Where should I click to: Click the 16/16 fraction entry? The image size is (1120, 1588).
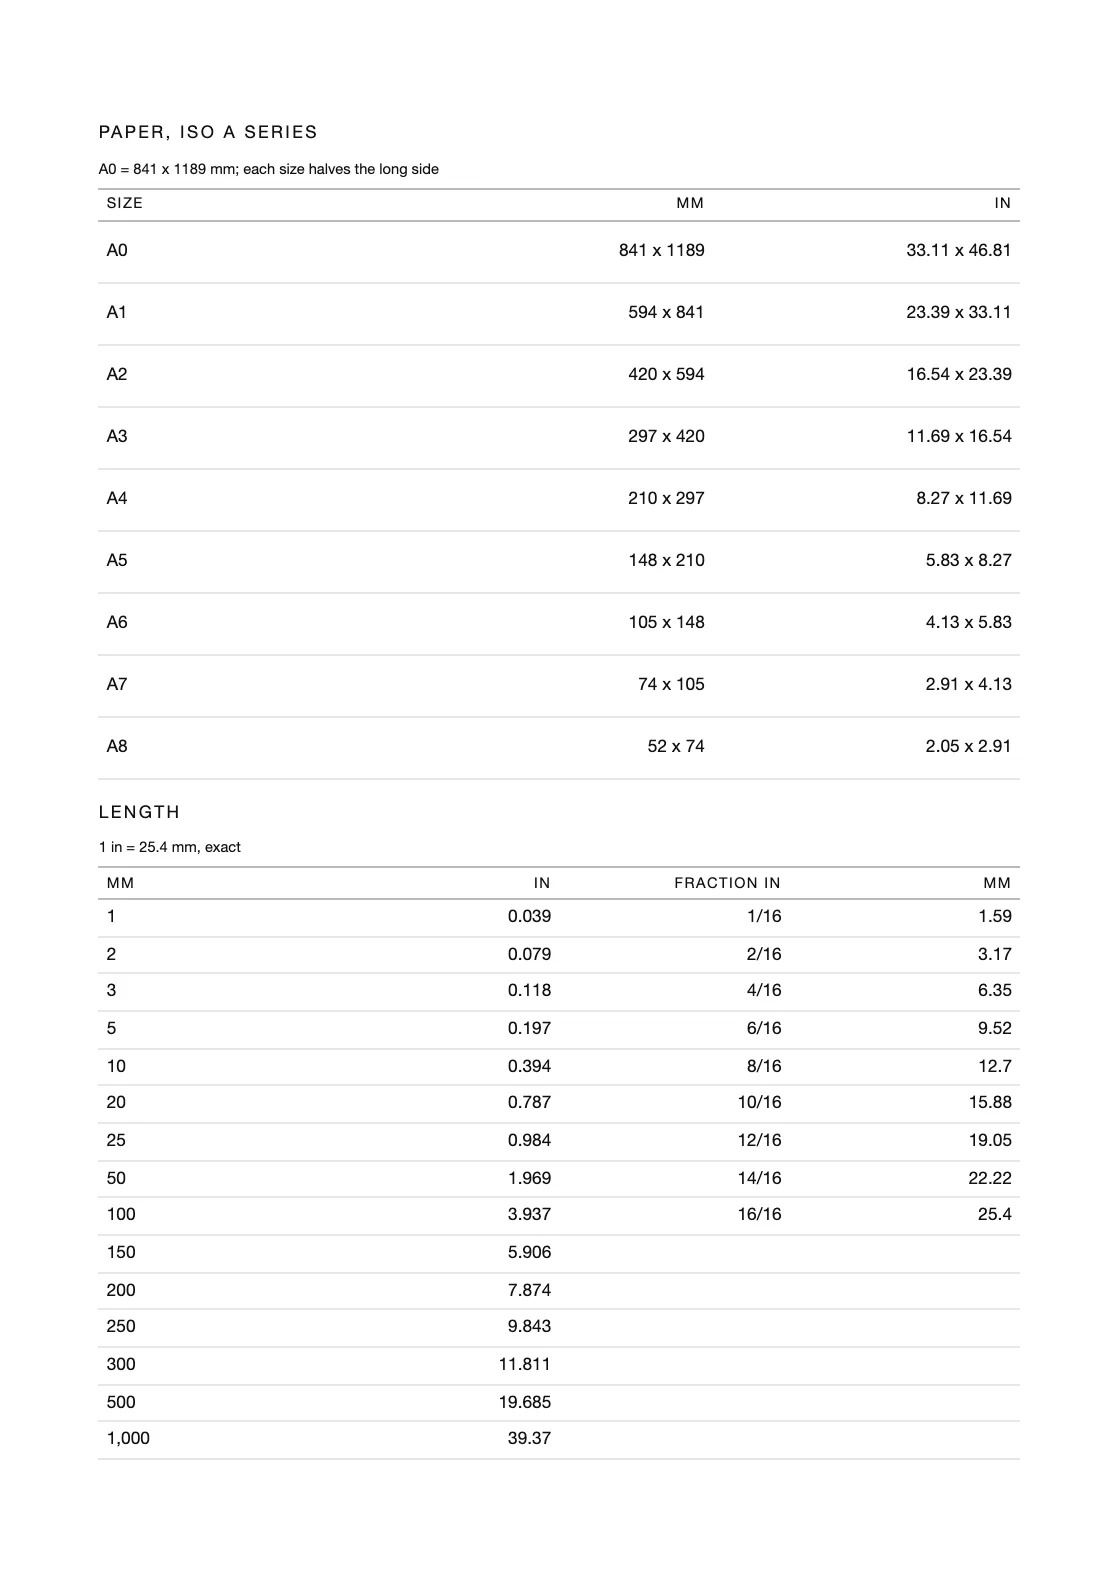click(759, 1214)
